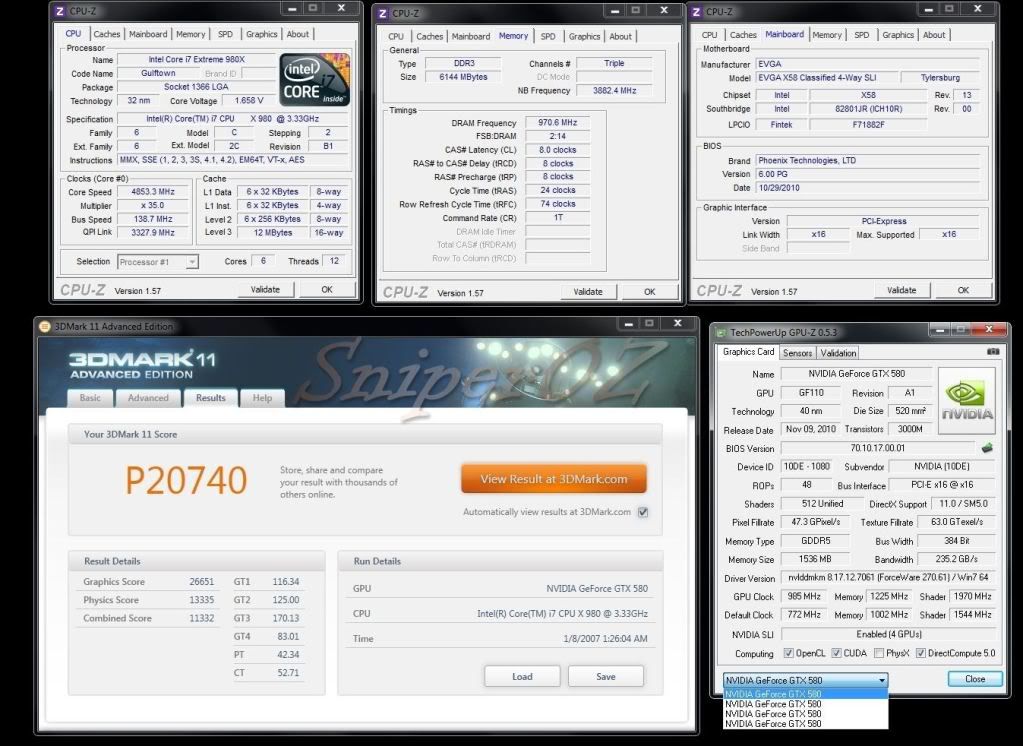Click the Intel Core i7 logo badge
Viewport: 1023px width, 746px height.
click(314, 80)
